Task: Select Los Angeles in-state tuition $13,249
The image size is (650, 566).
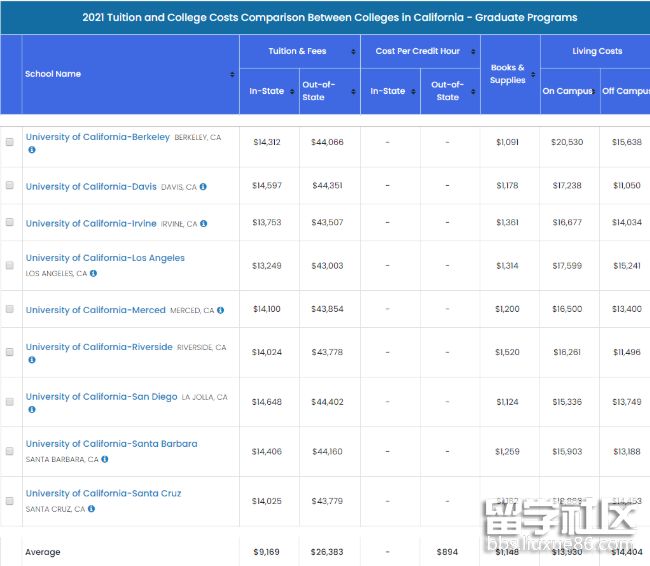Action: click(x=267, y=265)
